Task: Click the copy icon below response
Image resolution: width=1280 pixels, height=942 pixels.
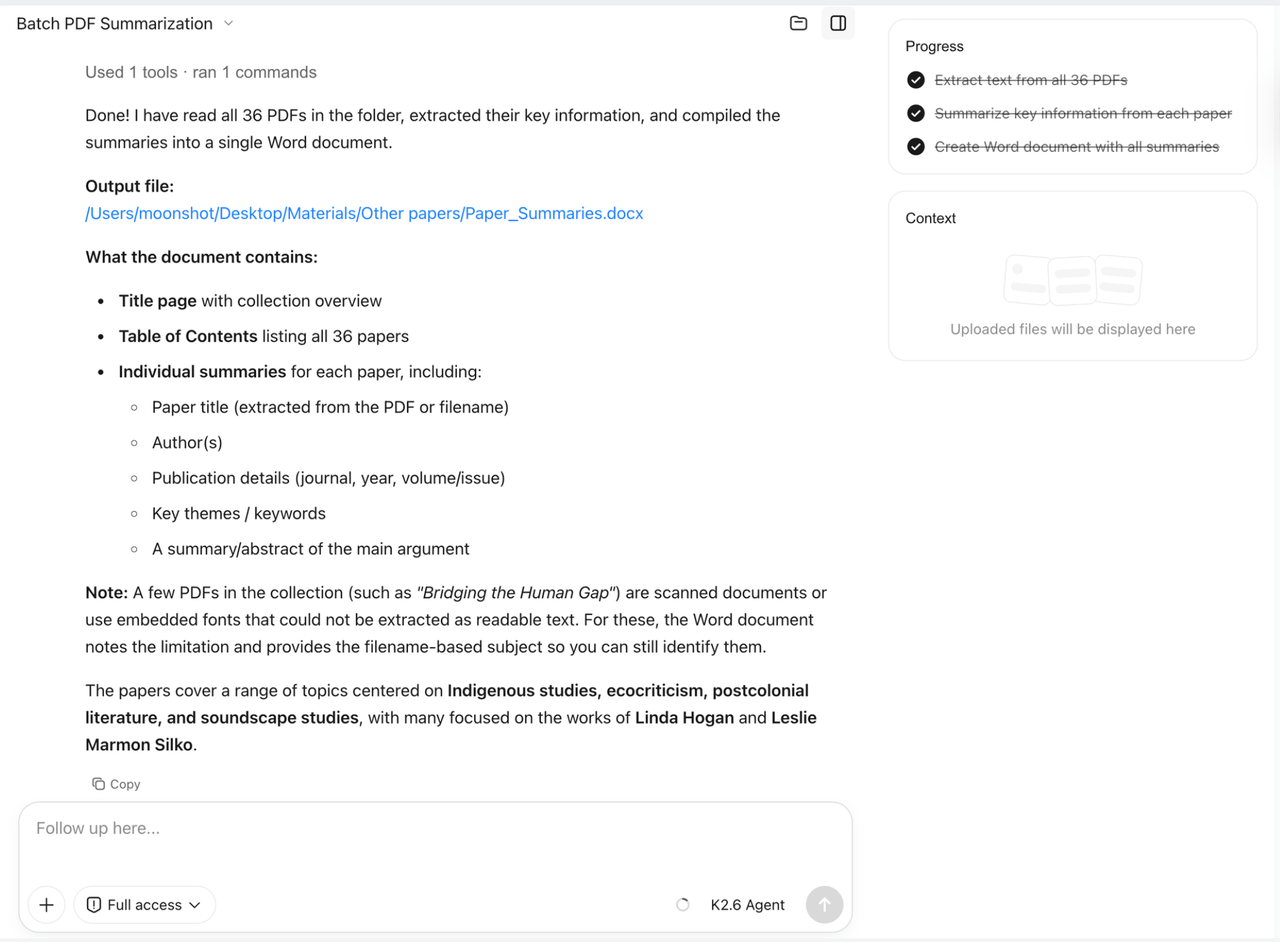Action: coord(98,784)
